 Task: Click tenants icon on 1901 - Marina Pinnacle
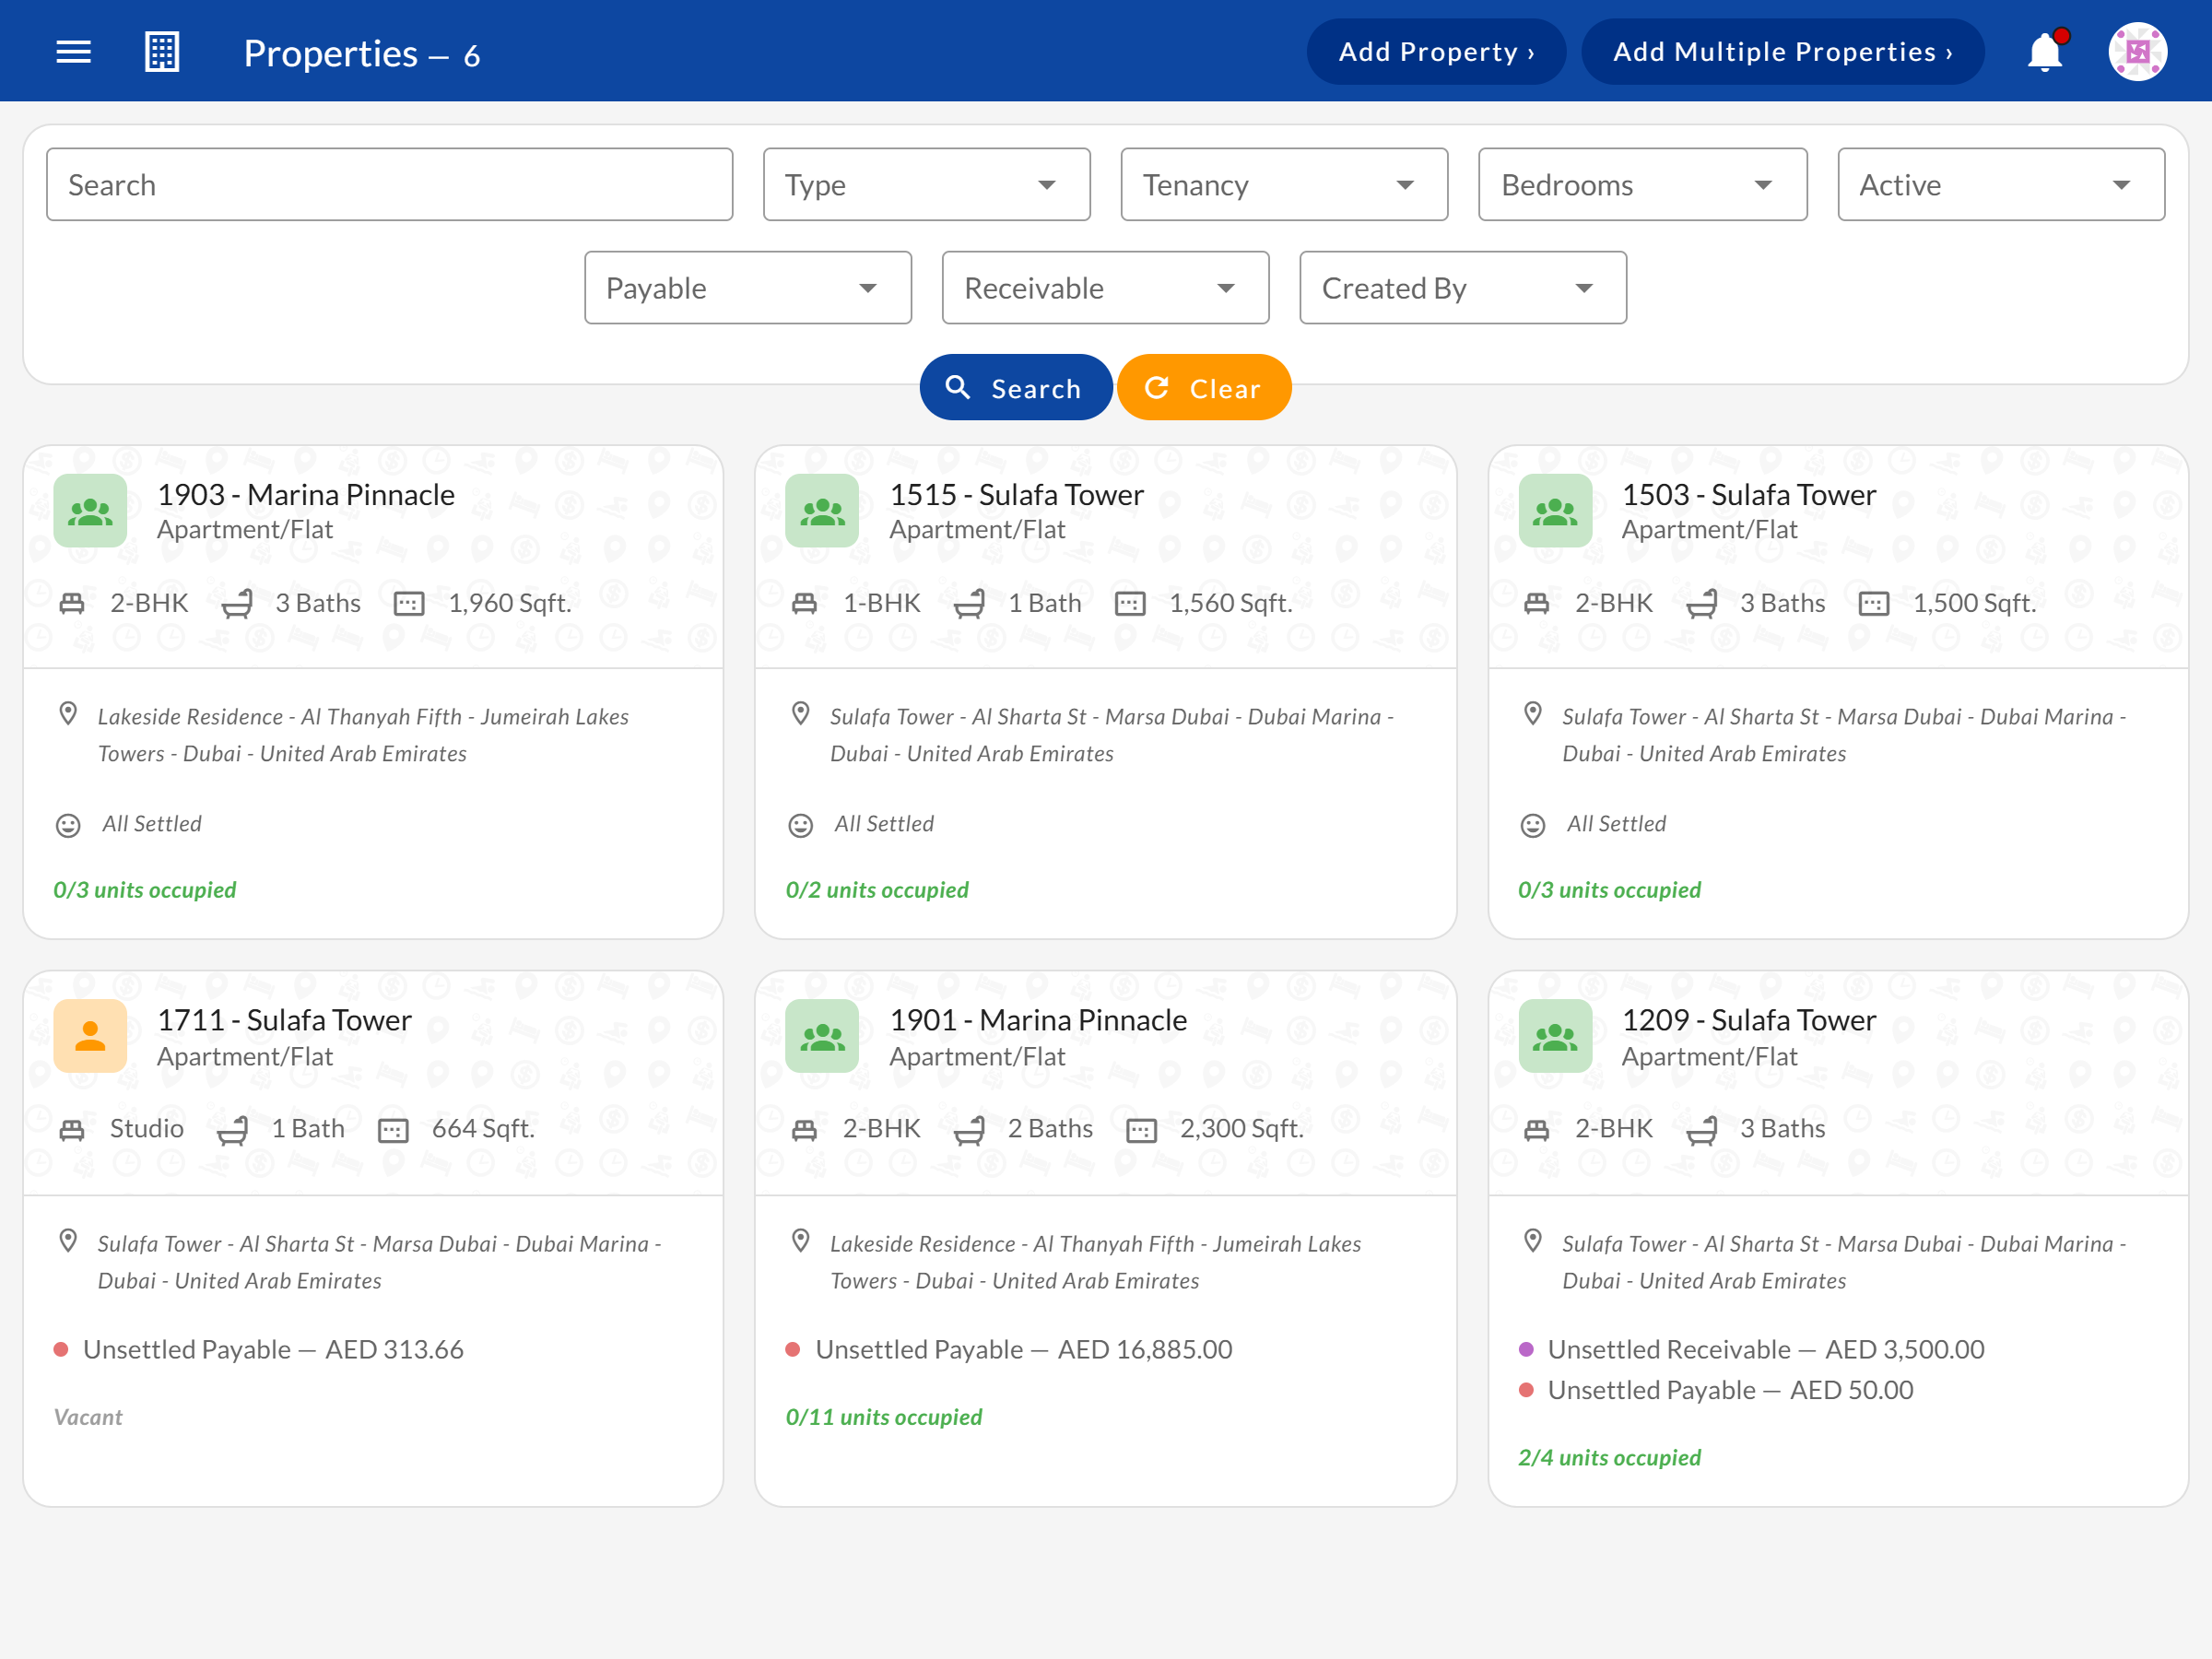(822, 1036)
